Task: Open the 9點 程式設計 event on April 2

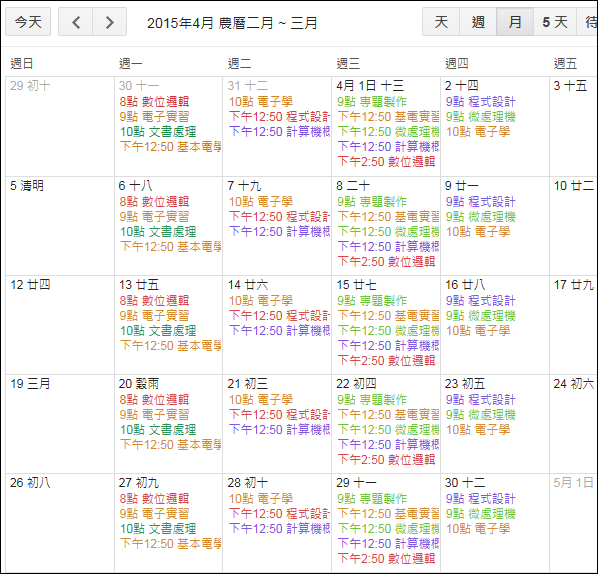Action: [481, 102]
